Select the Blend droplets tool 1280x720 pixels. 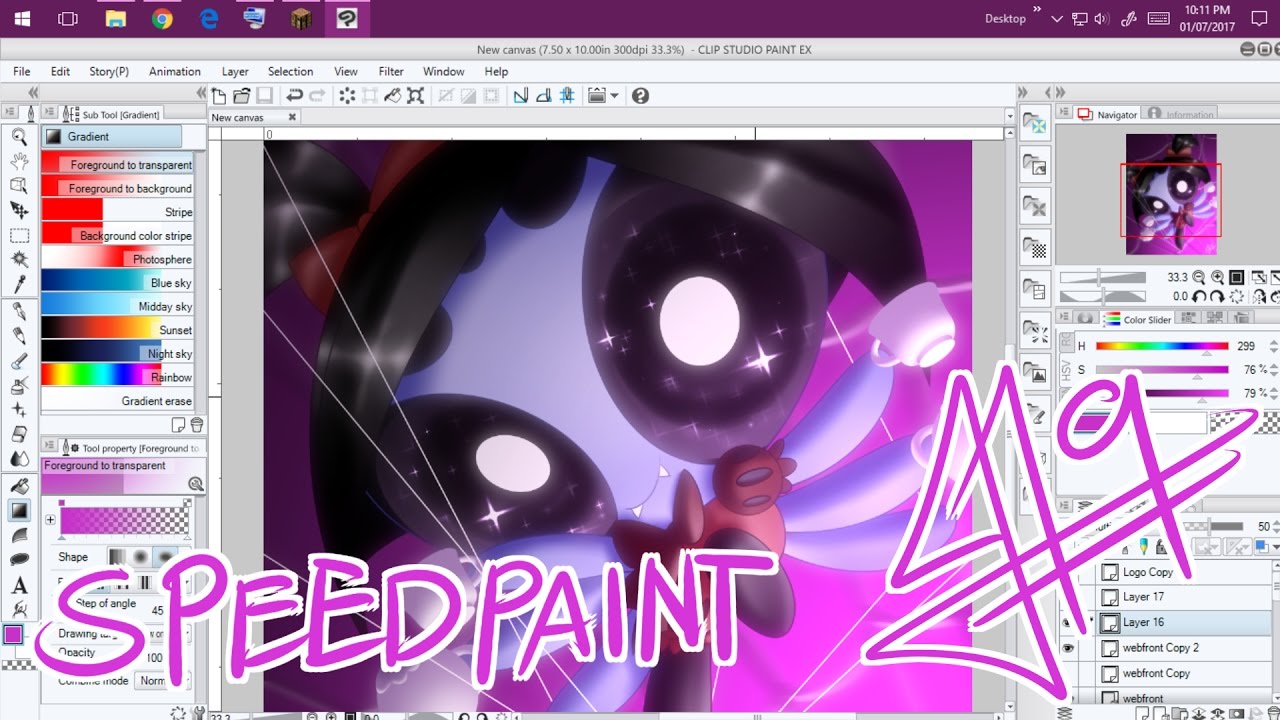pos(19,459)
